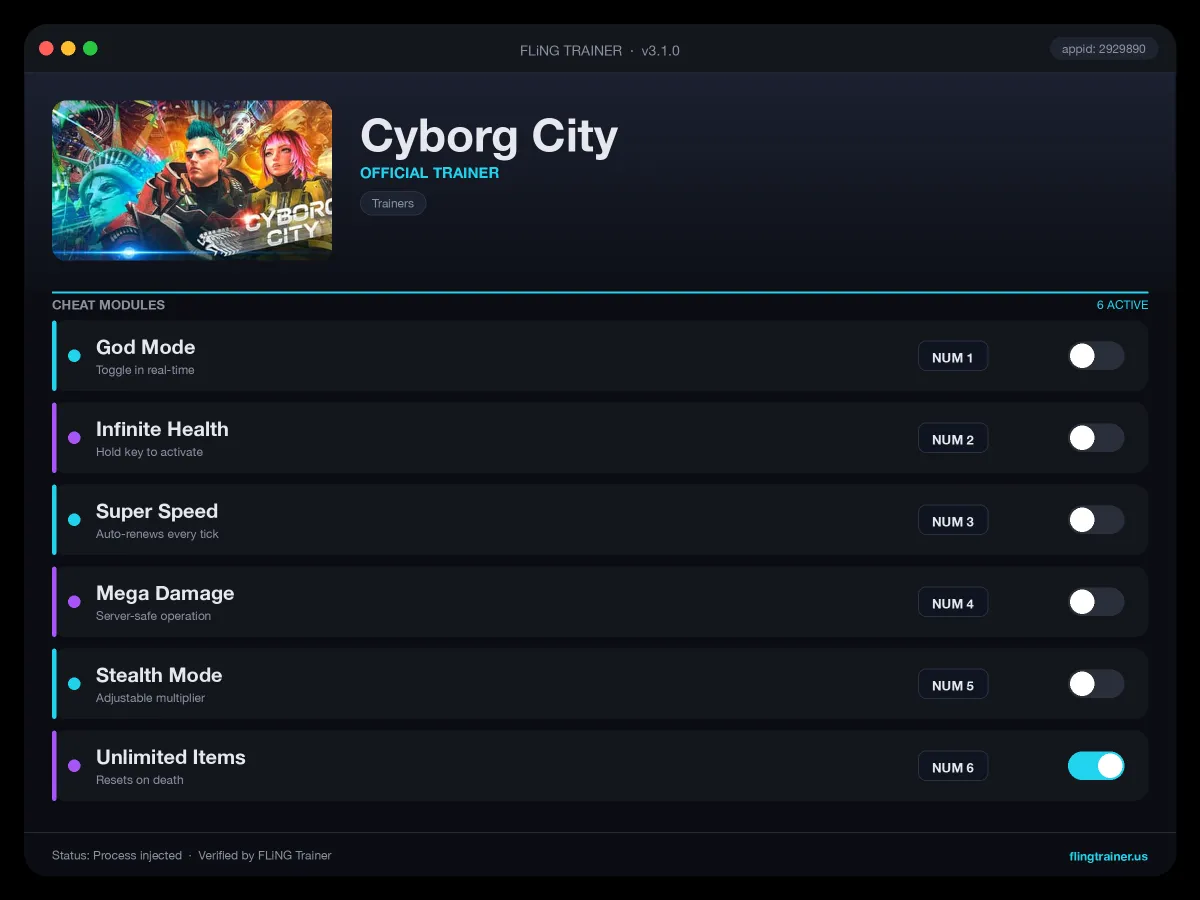This screenshot has width=1200, height=900.
Task: Click the cyan dot beside Super Speed
Action: [x=74, y=520]
